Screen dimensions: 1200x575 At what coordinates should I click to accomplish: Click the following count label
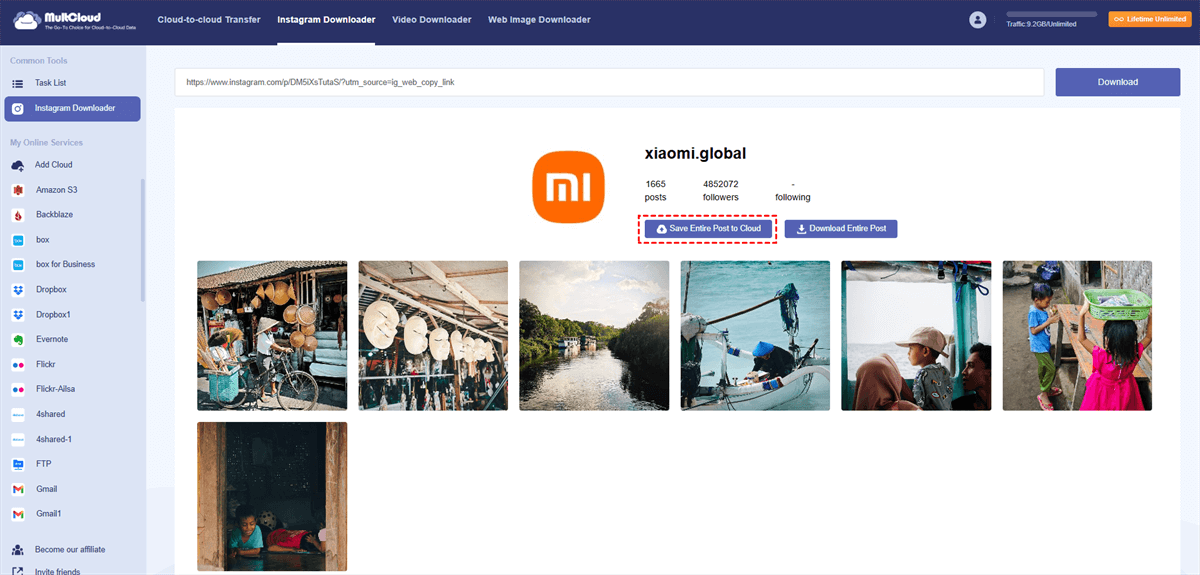click(x=793, y=197)
